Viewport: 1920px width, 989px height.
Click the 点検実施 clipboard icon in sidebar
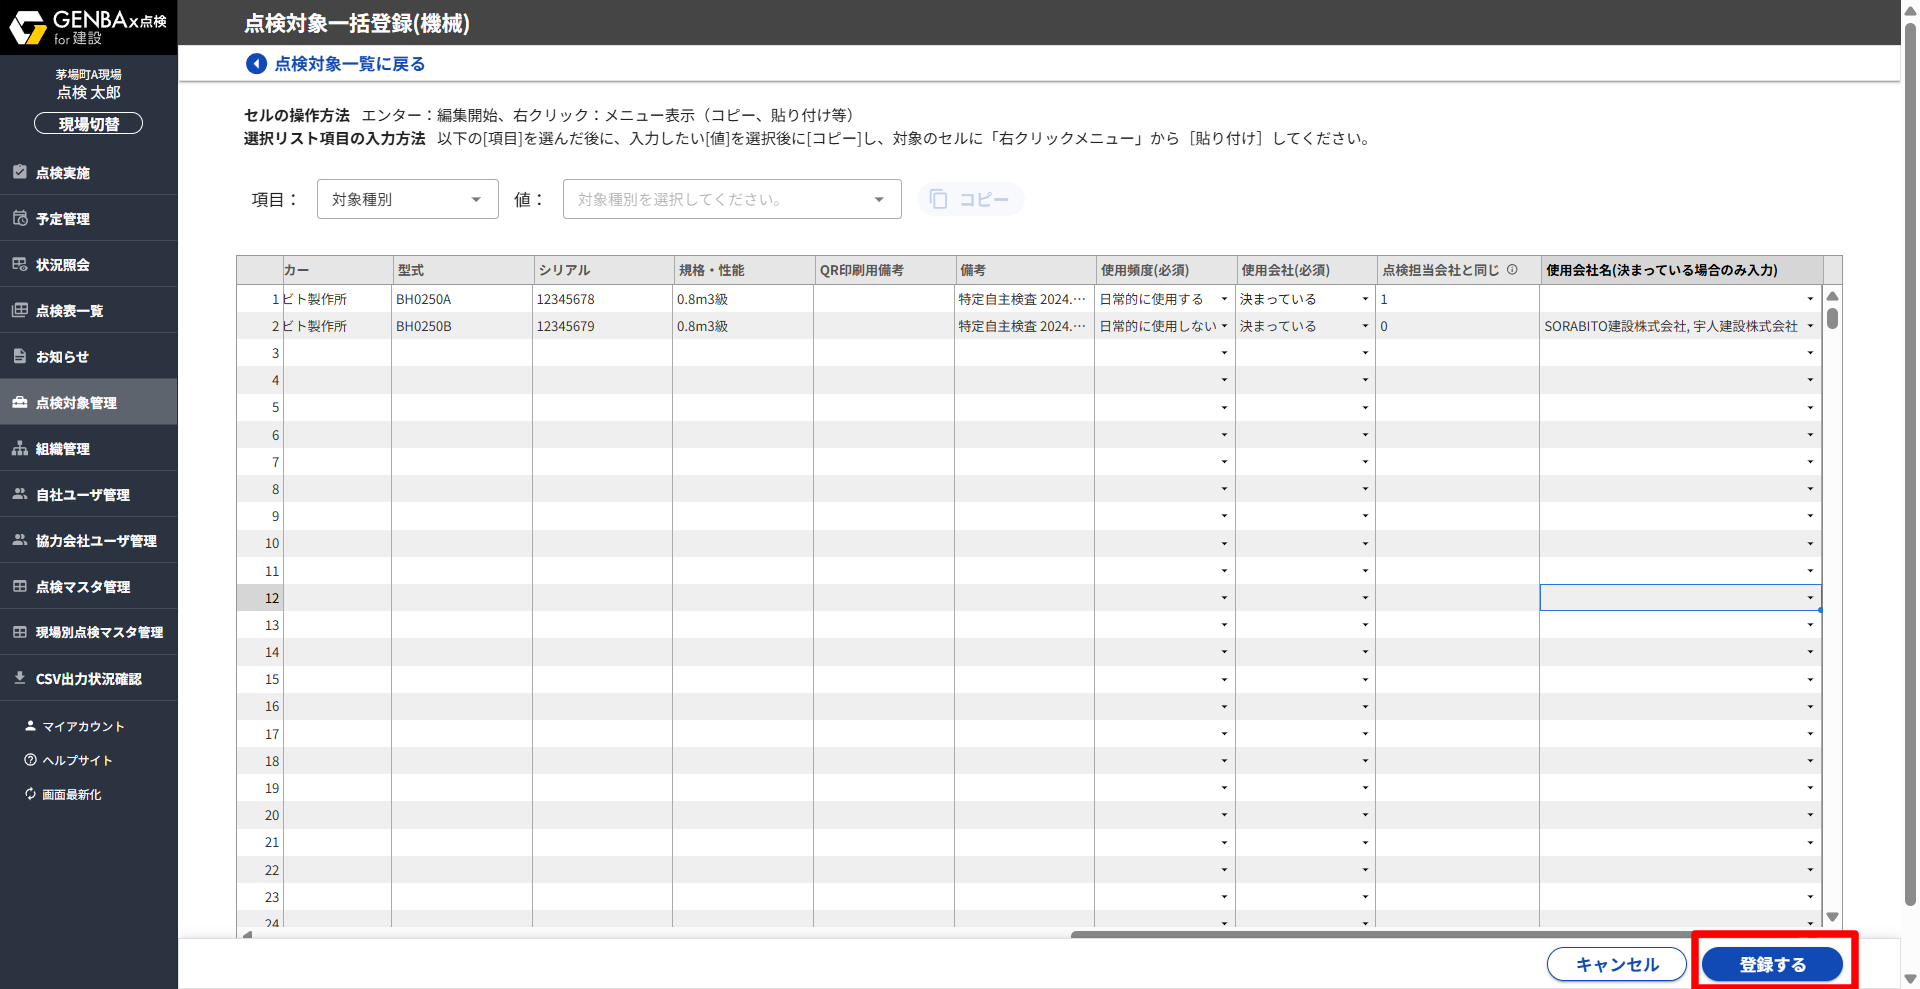point(20,172)
